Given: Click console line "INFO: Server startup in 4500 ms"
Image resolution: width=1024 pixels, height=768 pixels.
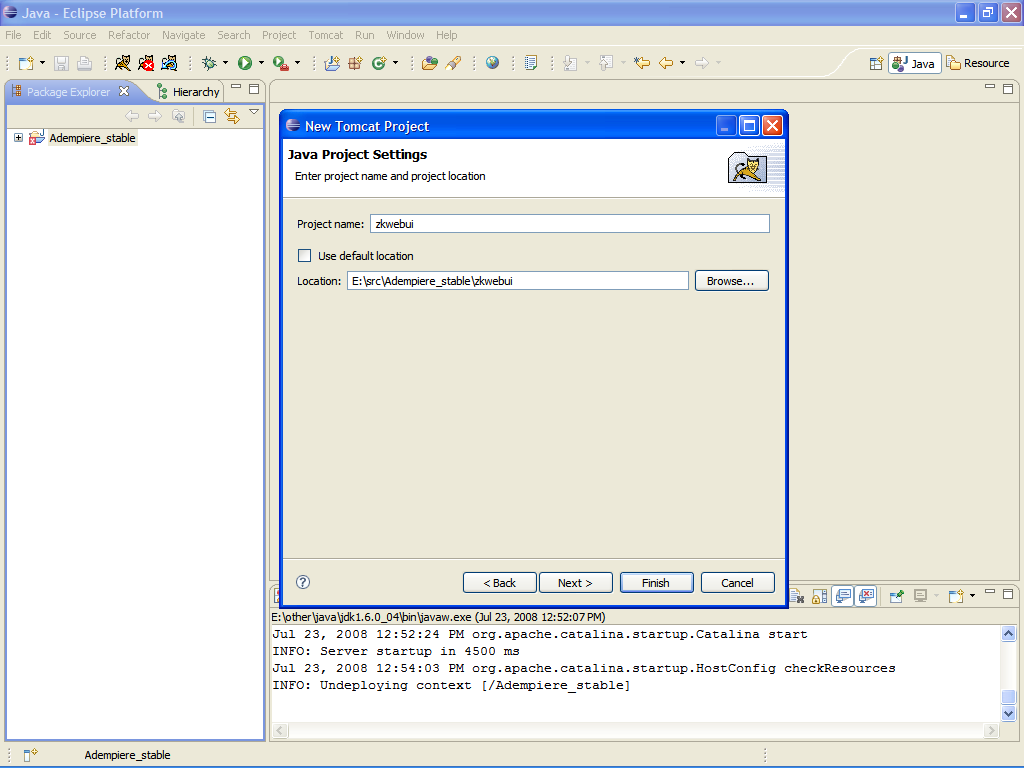Looking at the screenshot, I should click(x=396, y=651).
